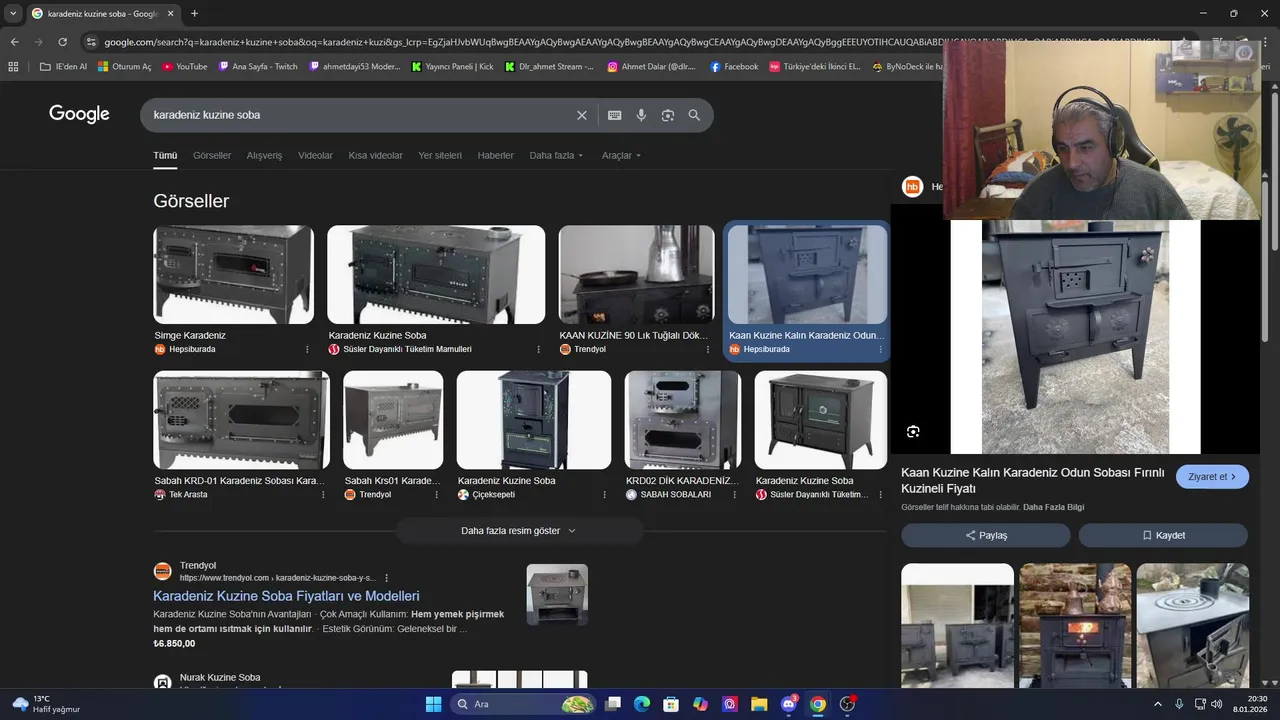Switch to the Videolar tab

[315, 155]
